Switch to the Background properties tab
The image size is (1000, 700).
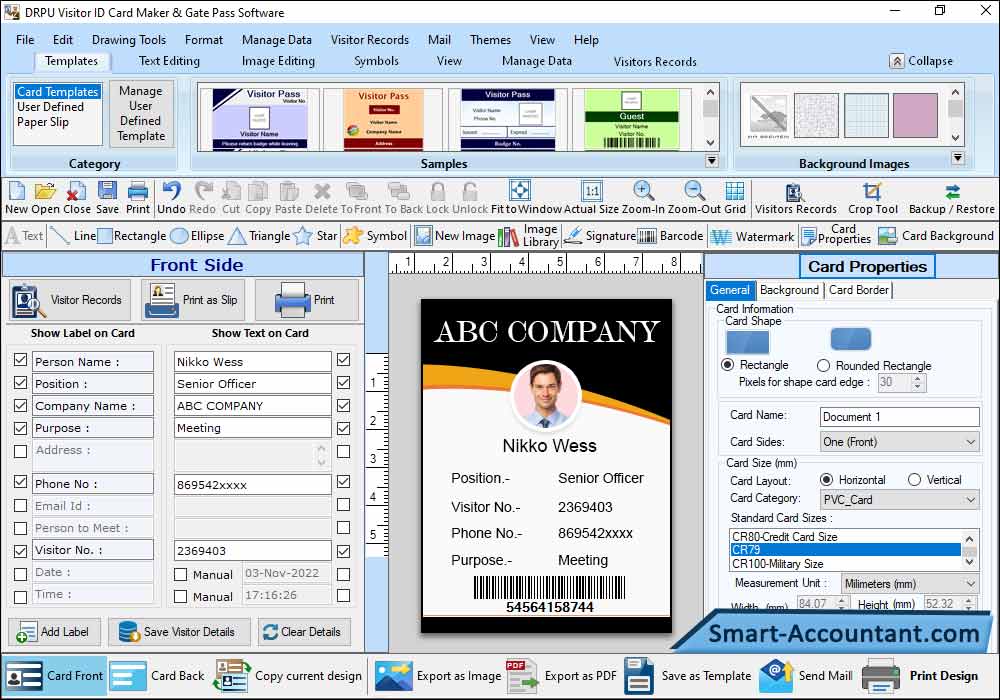tap(789, 290)
